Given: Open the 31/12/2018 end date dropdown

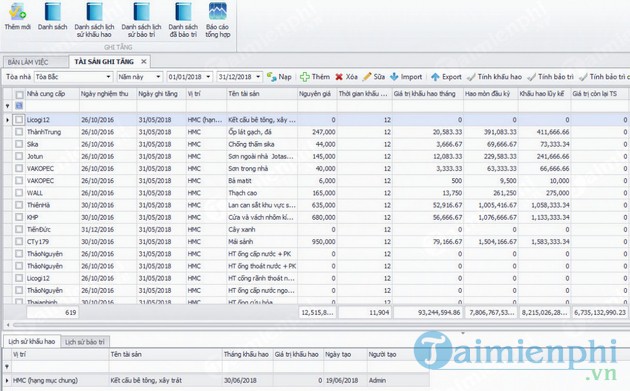Looking at the screenshot, I should tap(258, 77).
